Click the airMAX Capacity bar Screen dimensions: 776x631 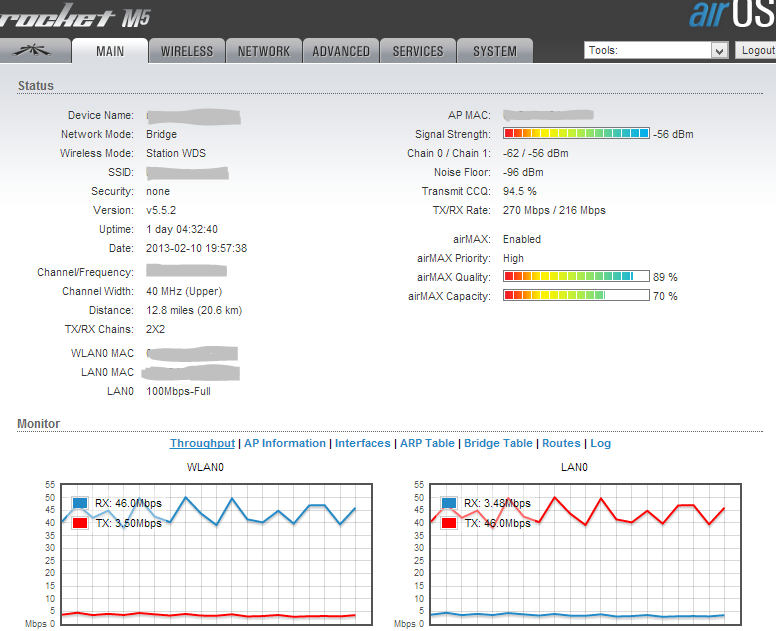(576, 295)
